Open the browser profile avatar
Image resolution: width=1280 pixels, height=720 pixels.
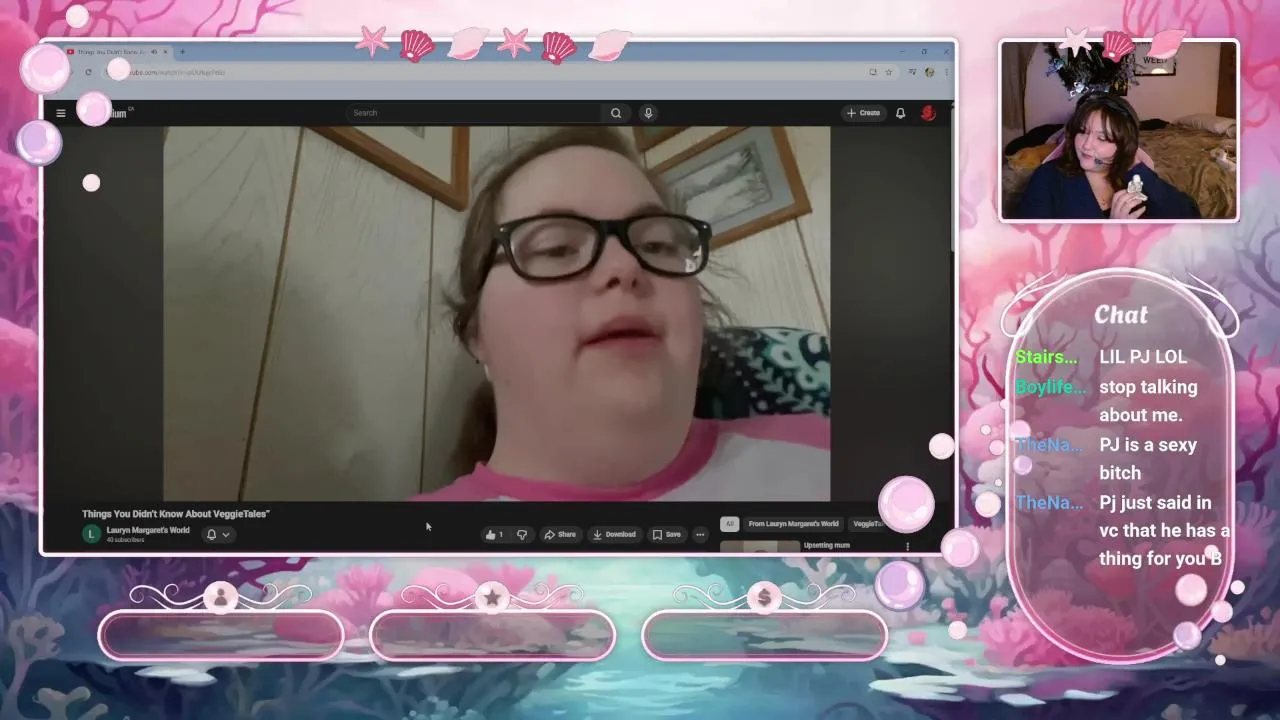pyautogui.click(x=930, y=72)
